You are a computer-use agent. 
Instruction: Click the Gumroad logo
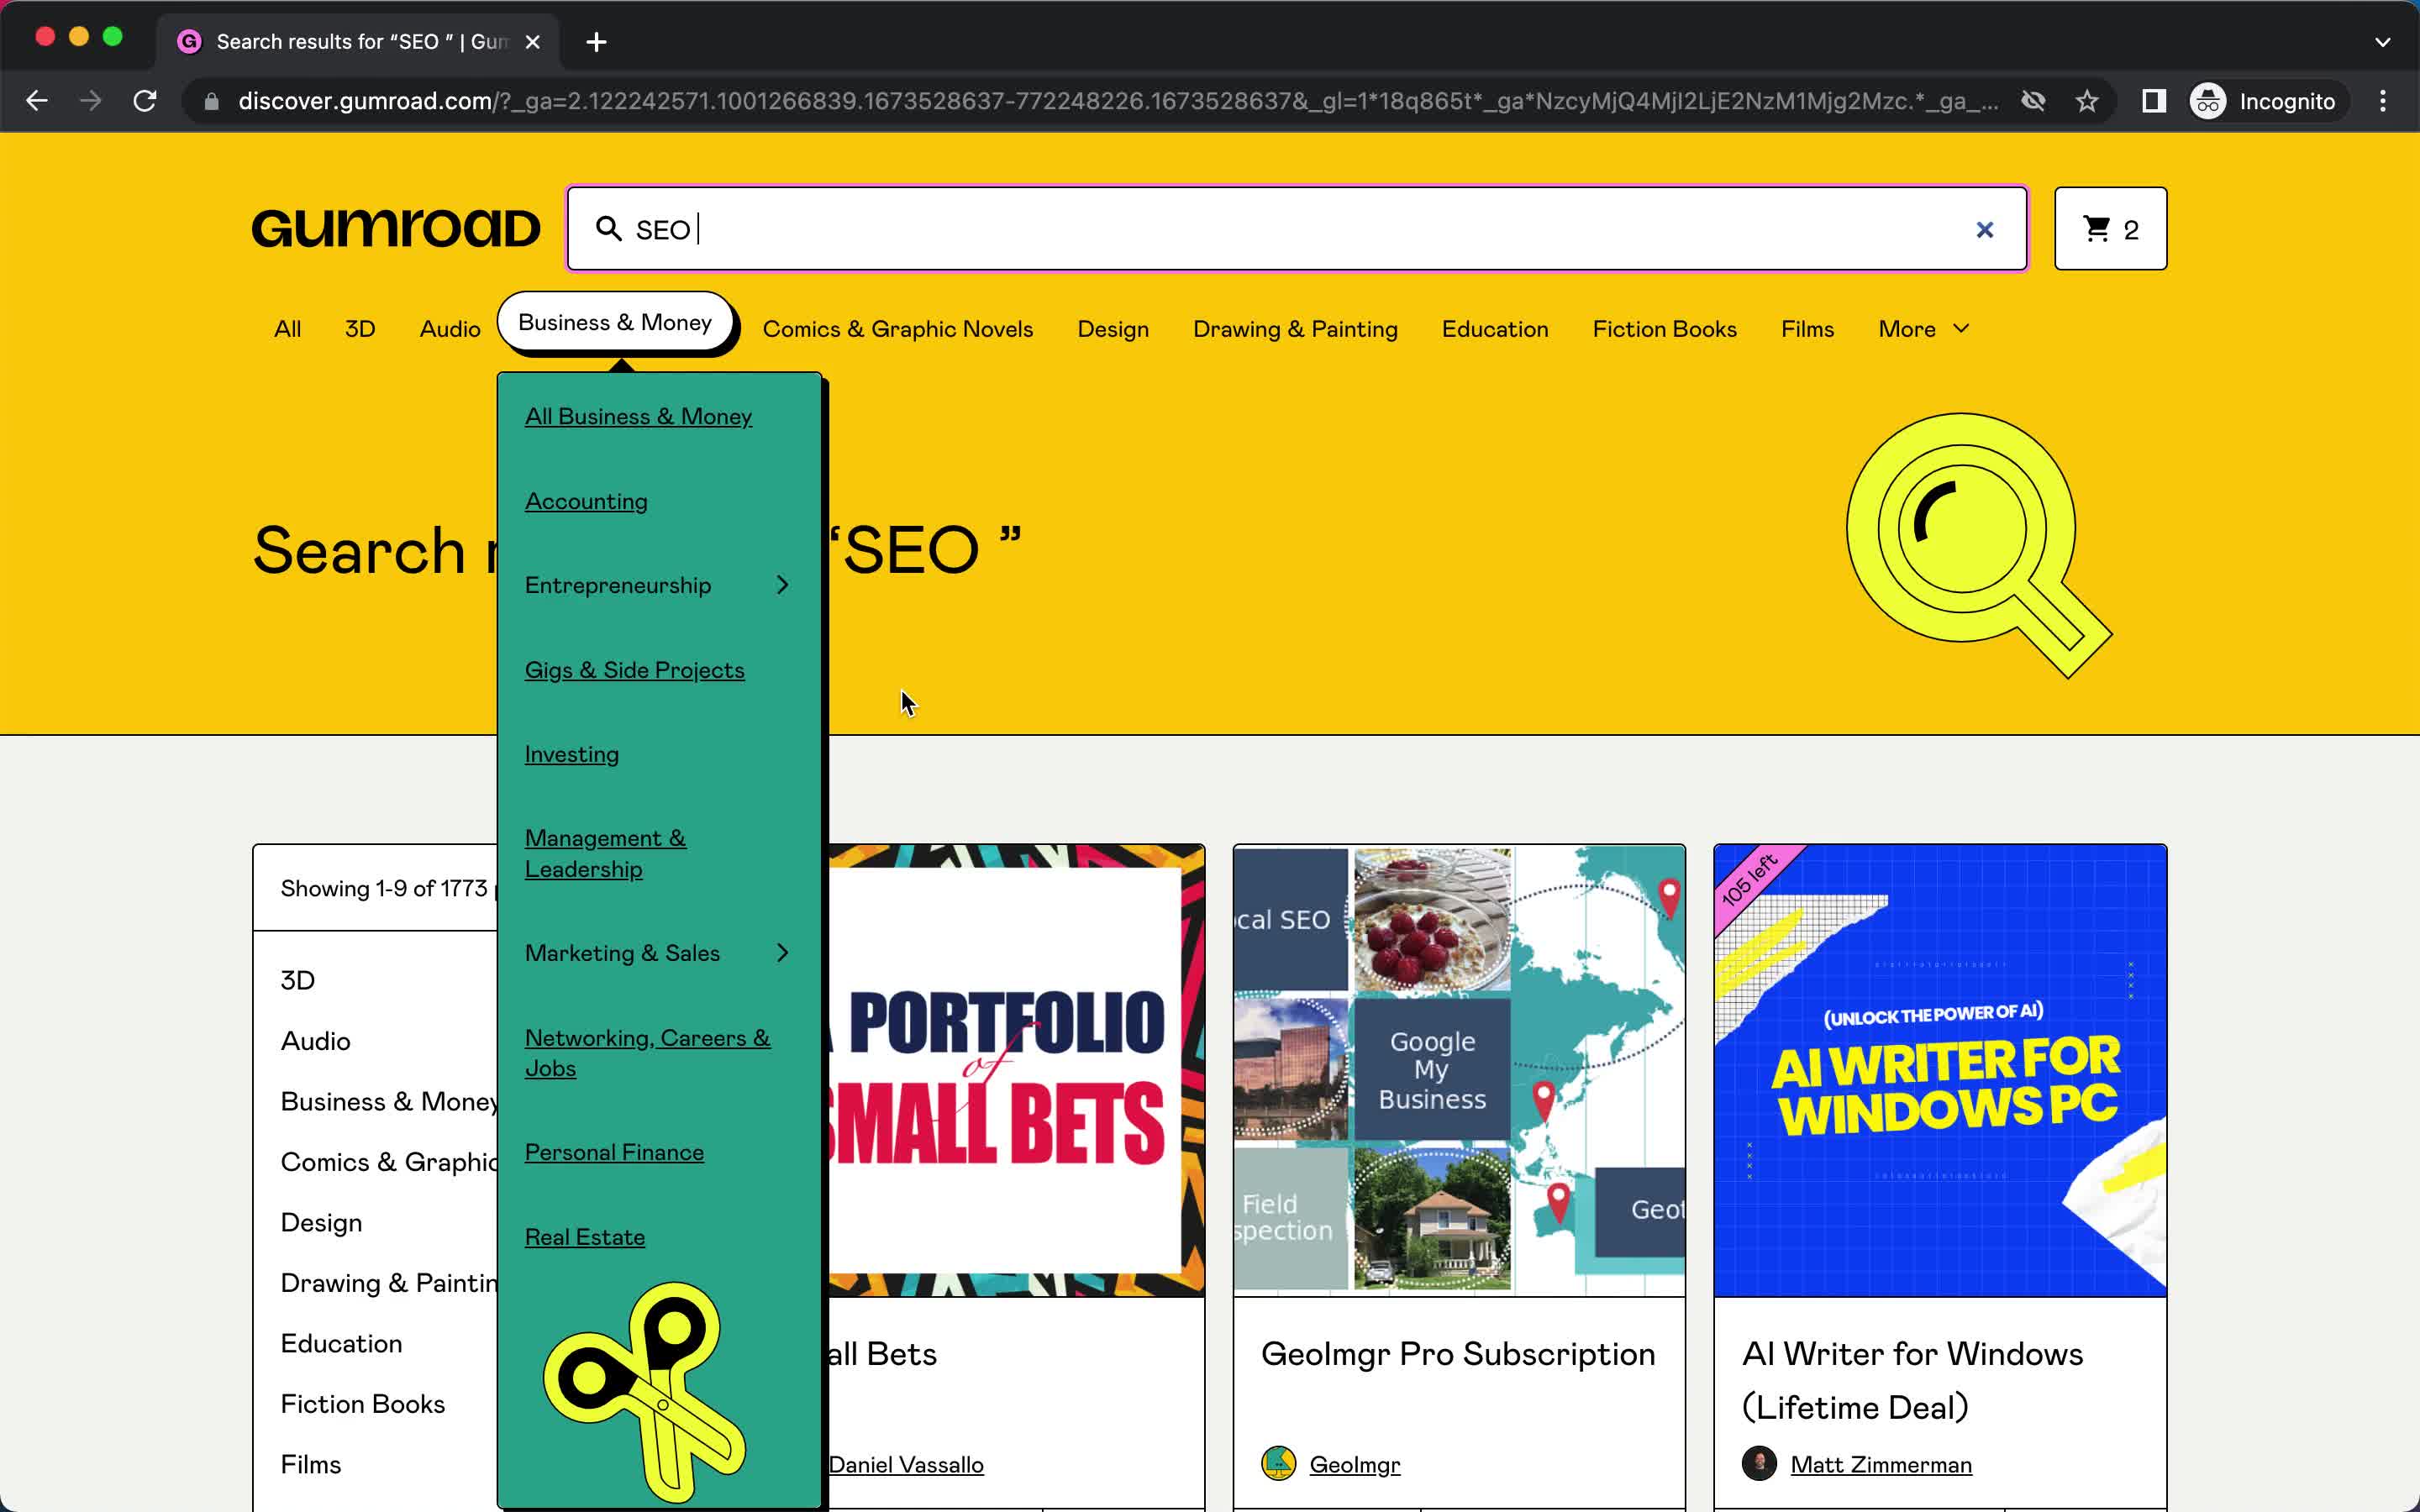tap(396, 229)
